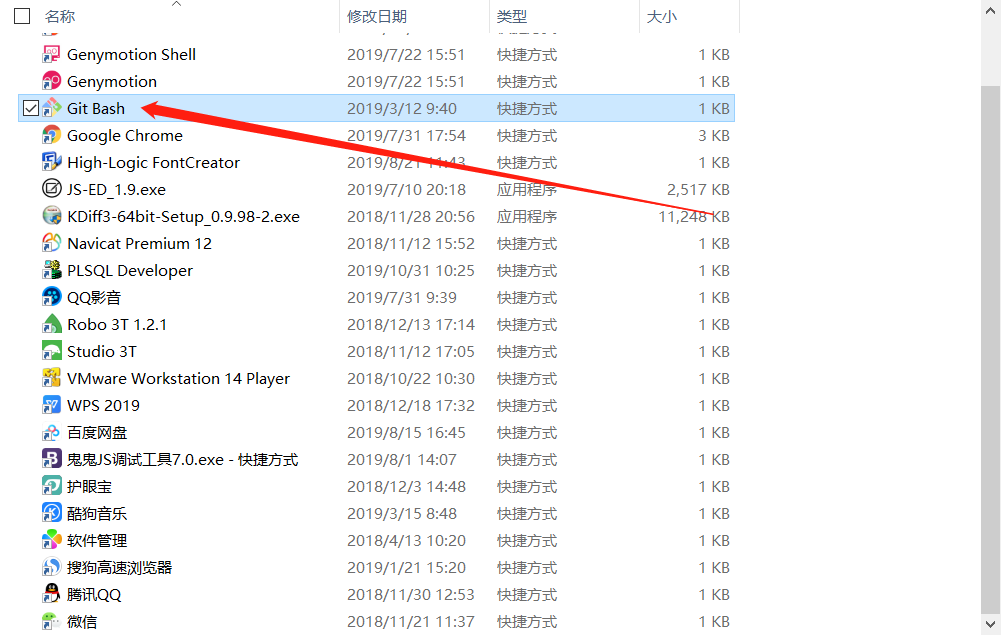Viewport: 1001px width, 635px height.
Task: Select the VMware Workstation 14 Player name
Action: tap(178, 378)
